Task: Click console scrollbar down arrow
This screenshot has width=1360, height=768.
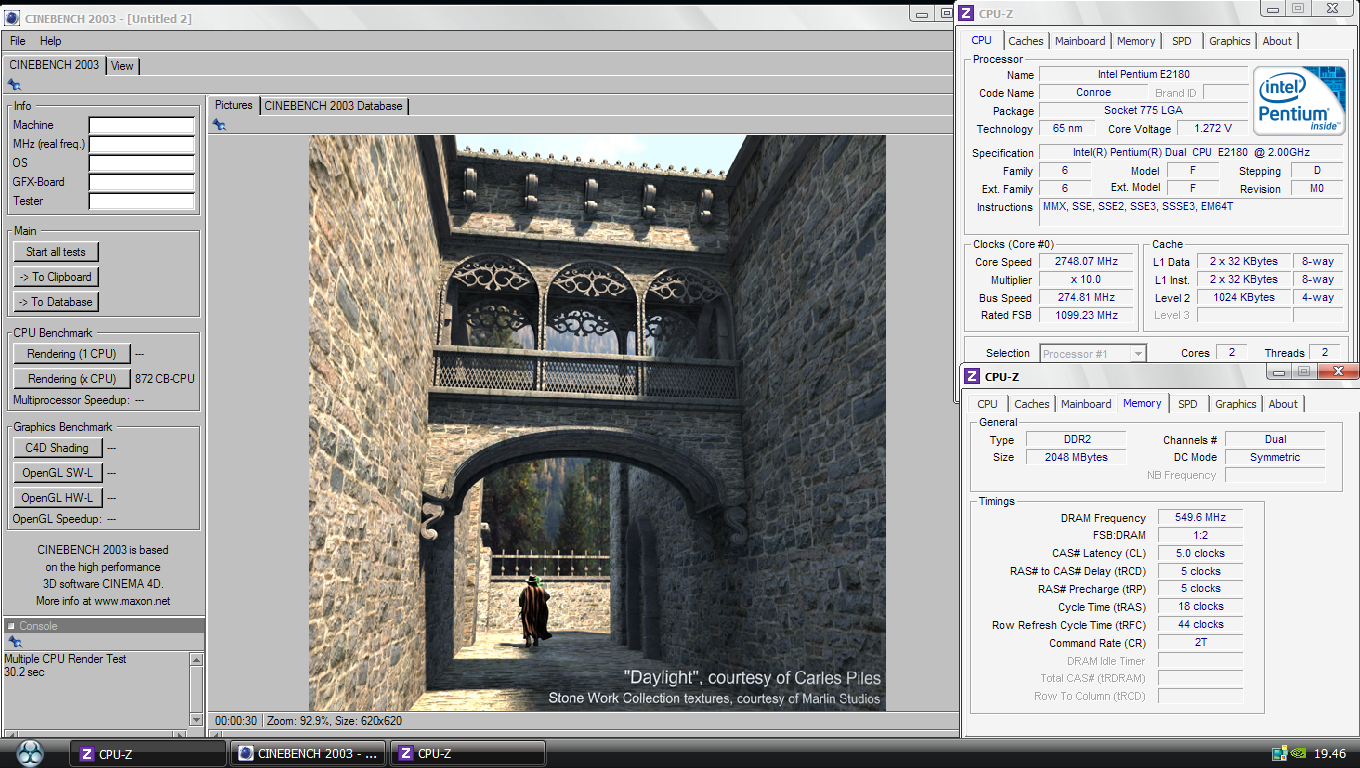Action: [196, 719]
